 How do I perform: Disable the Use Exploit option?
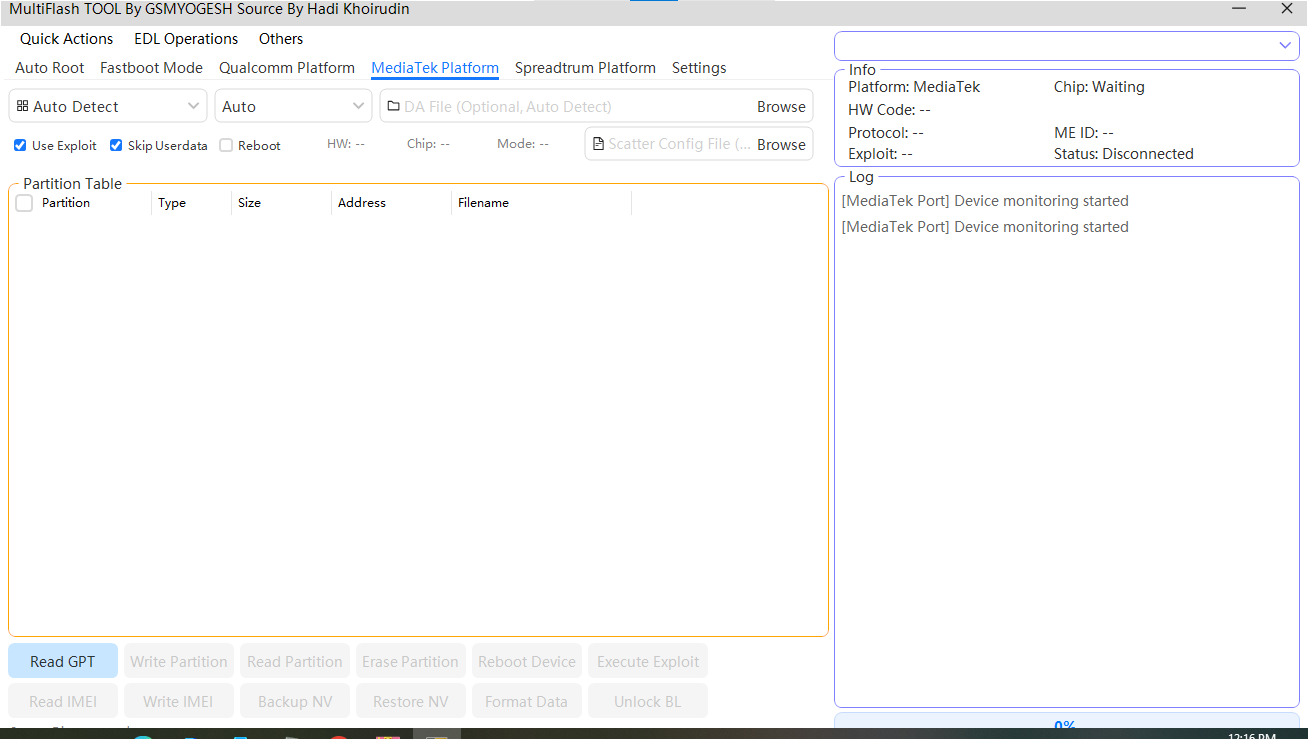[19, 145]
